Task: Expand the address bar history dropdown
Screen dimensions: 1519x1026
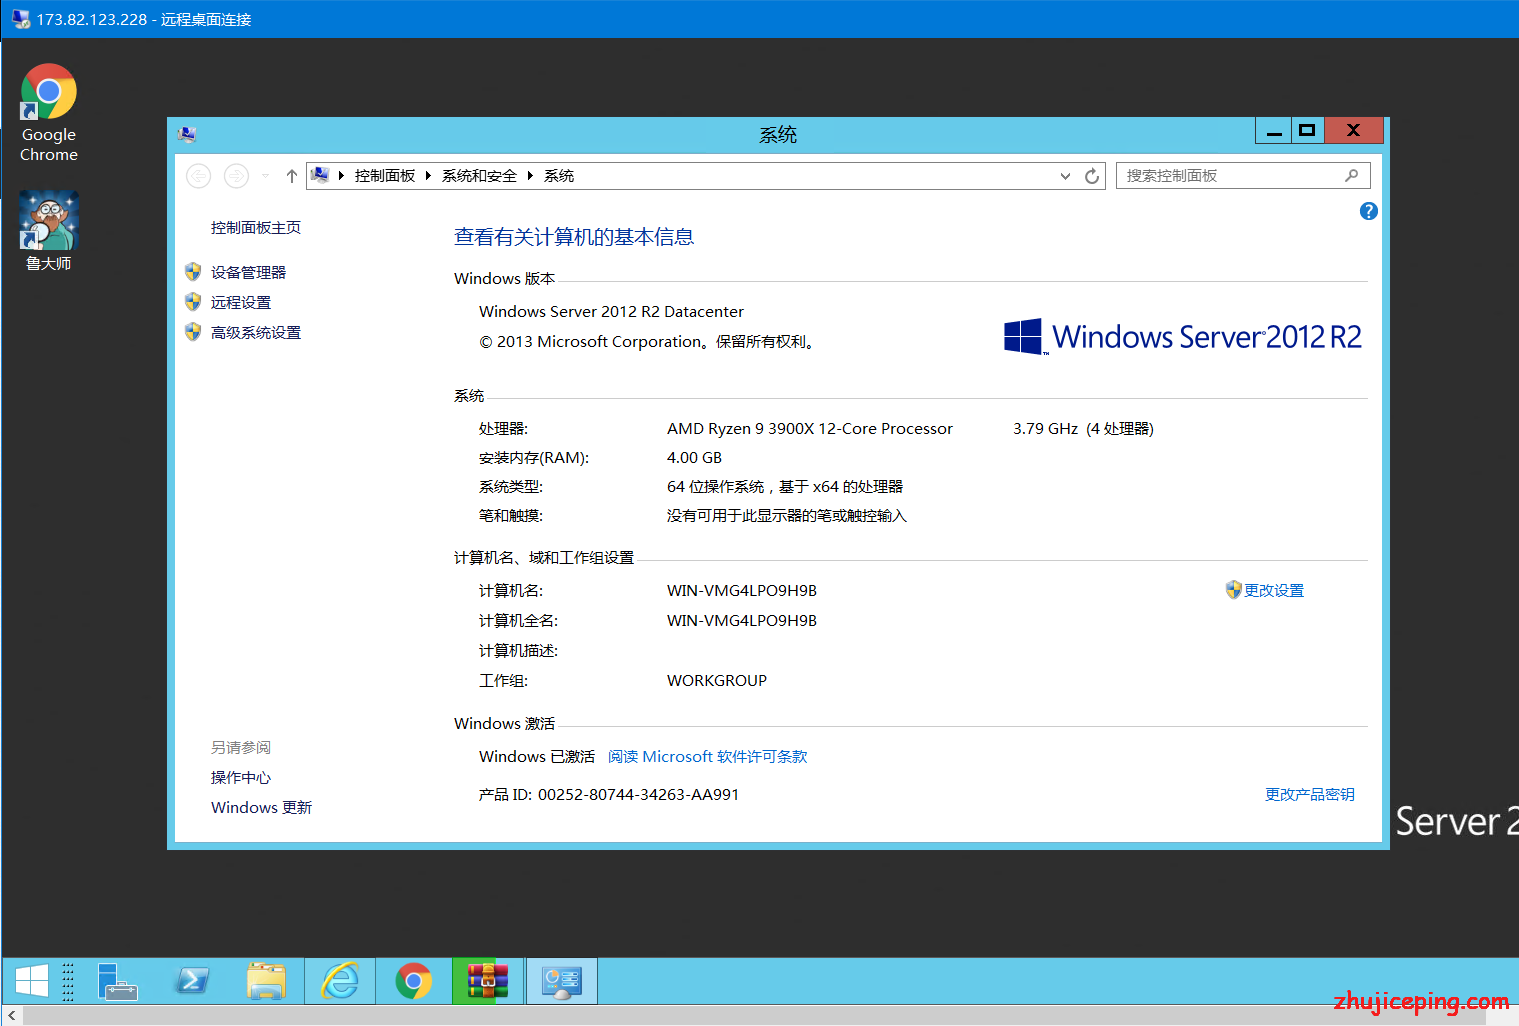Action: 1065,176
